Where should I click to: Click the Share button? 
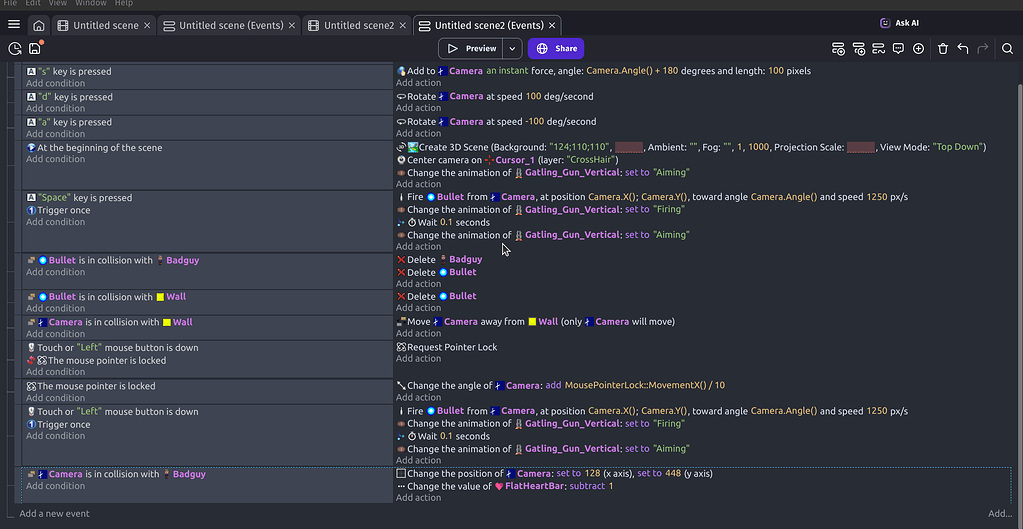[556, 48]
